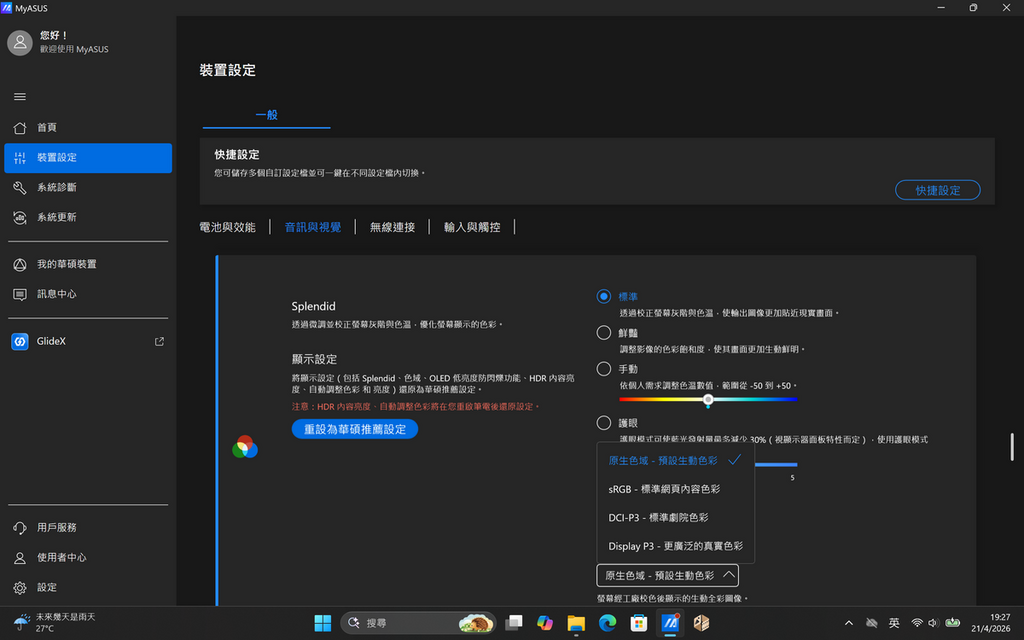This screenshot has height=640, width=1024.
Task: Open Copilot from taskbar
Action: click(x=545, y=623)
